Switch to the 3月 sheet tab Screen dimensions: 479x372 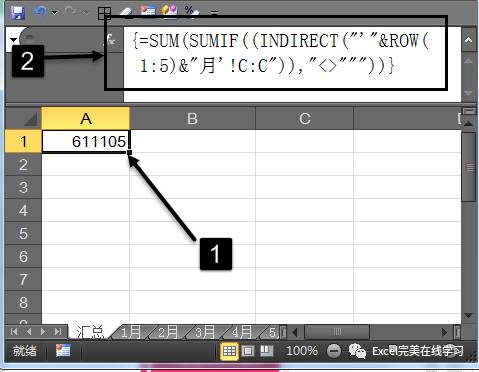tap(205, 332)
